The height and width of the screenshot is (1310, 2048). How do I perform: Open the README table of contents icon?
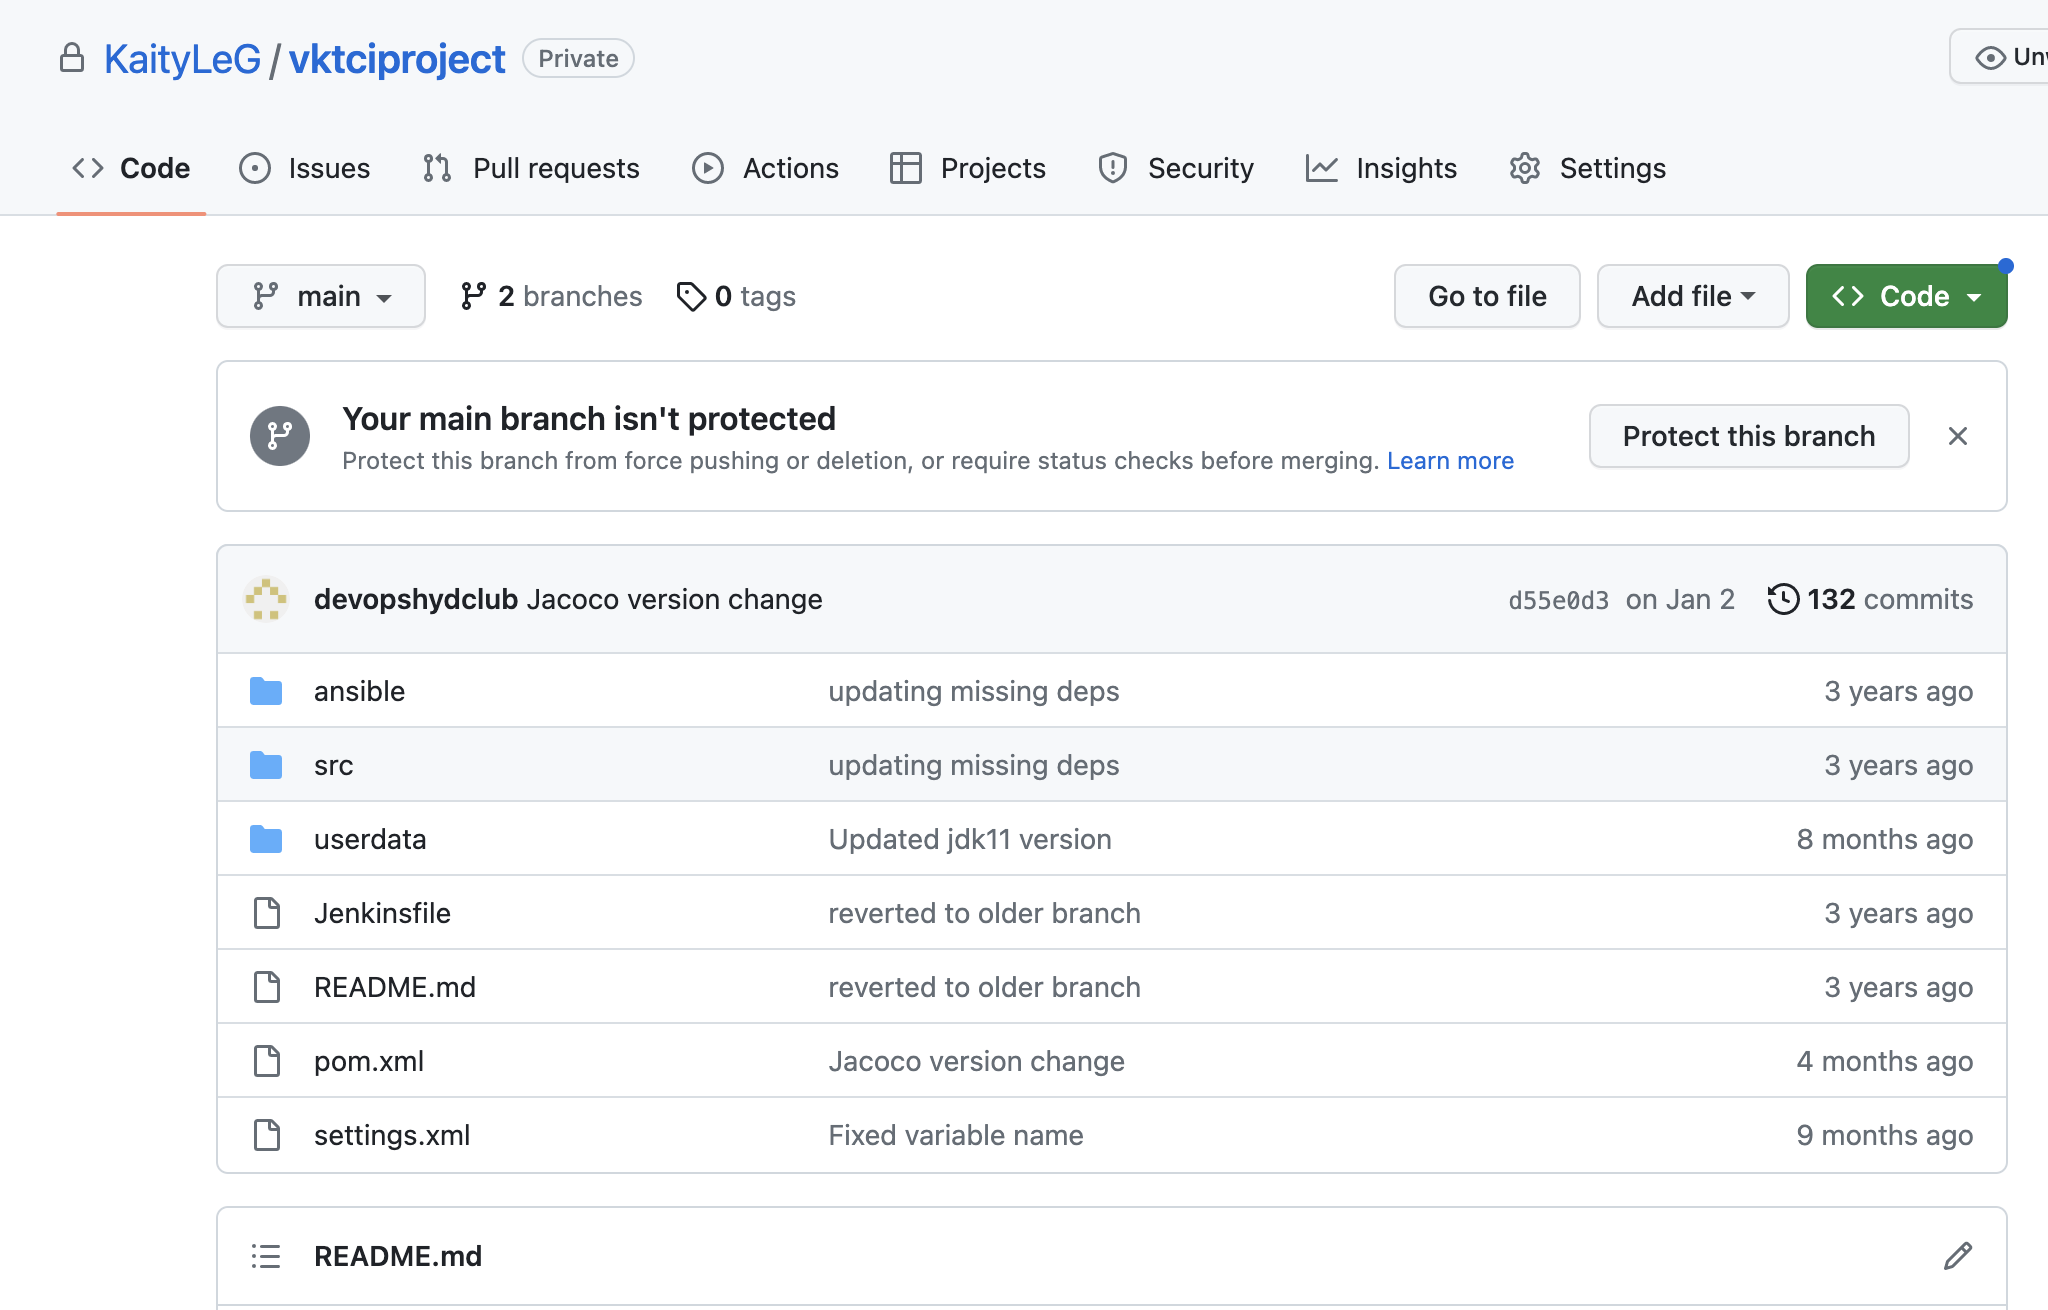point(266,1256)
